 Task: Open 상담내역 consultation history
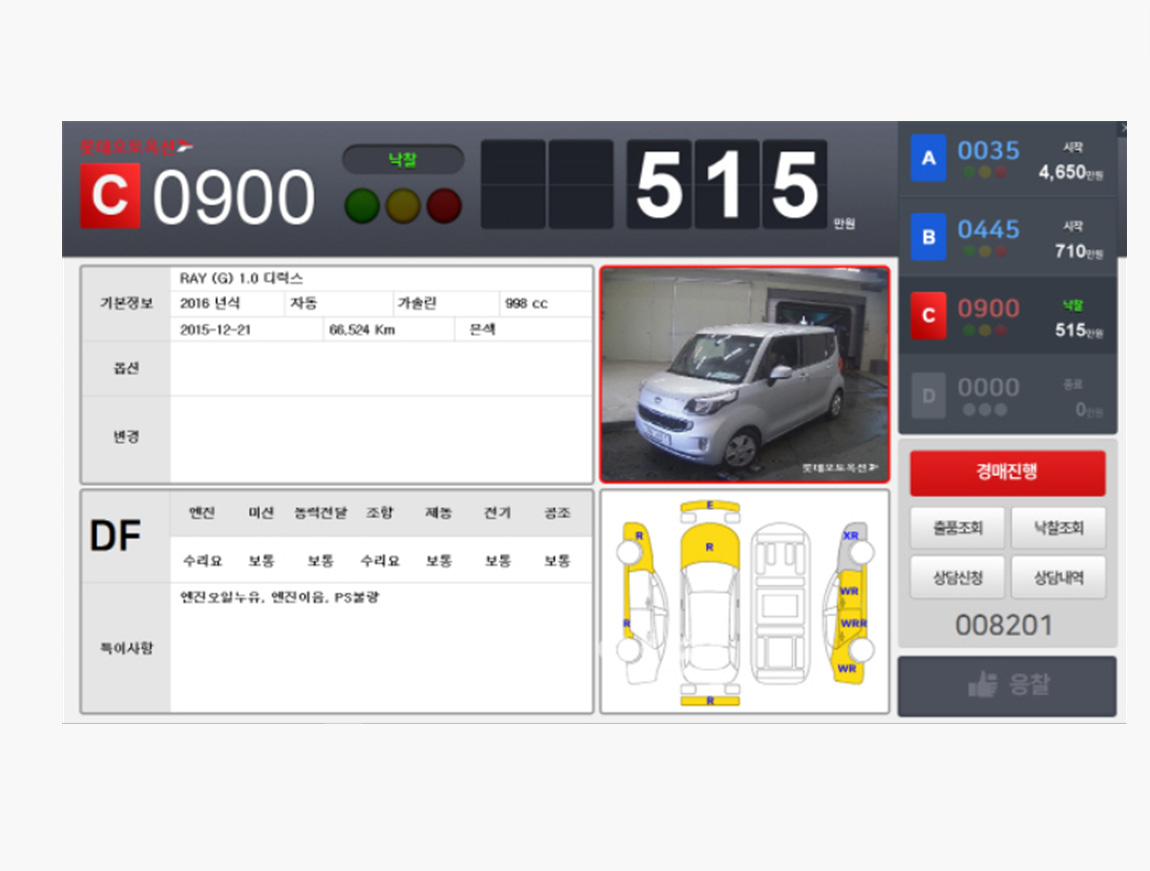1058,577
